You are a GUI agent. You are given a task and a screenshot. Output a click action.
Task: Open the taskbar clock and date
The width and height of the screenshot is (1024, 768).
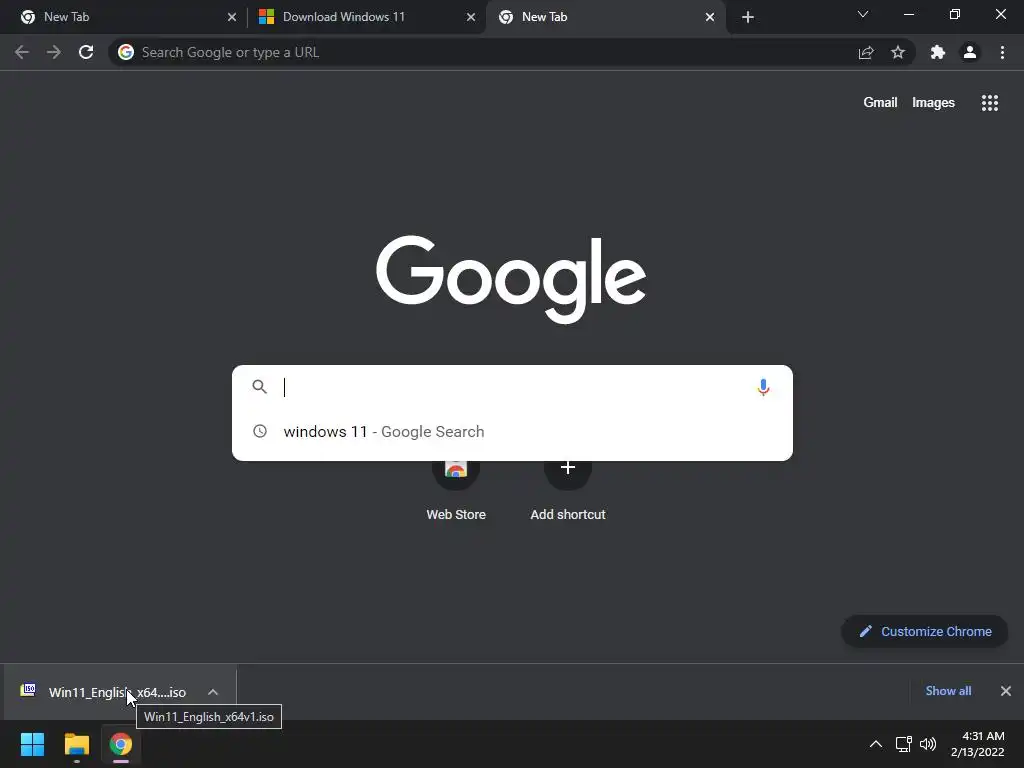click(x=978, y=744)
